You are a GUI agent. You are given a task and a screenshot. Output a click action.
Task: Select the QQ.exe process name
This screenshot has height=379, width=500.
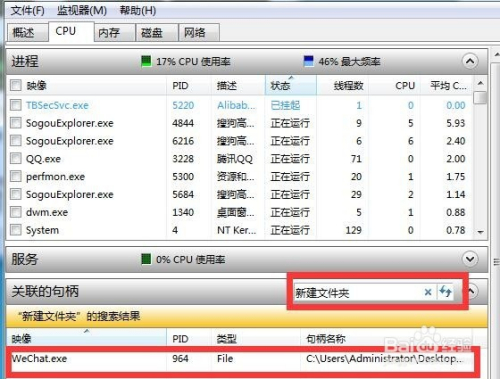(x=43, y=159)
